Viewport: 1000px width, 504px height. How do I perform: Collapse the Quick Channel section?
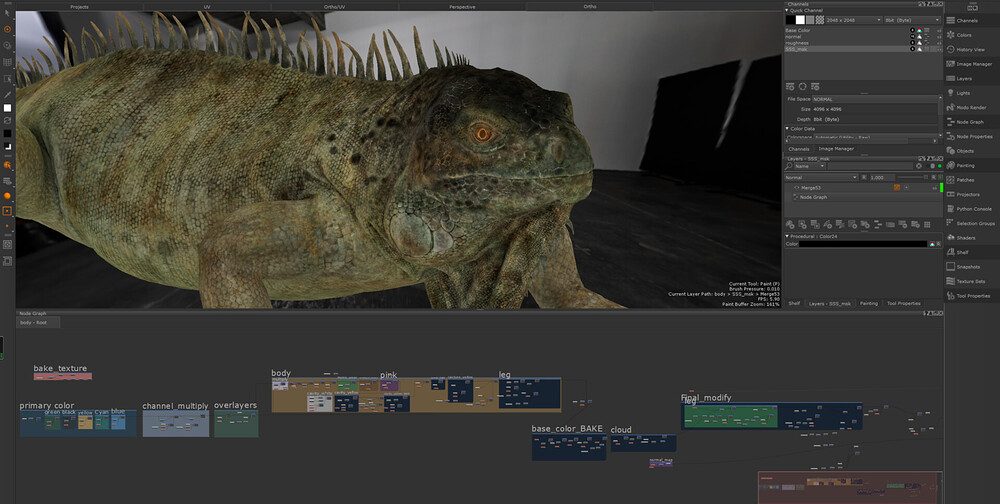(787, 11)
